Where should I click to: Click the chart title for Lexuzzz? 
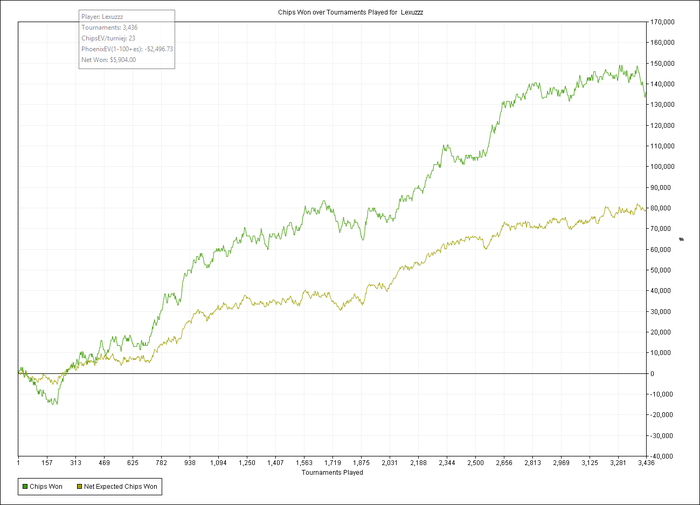click(x=350, y=13)
